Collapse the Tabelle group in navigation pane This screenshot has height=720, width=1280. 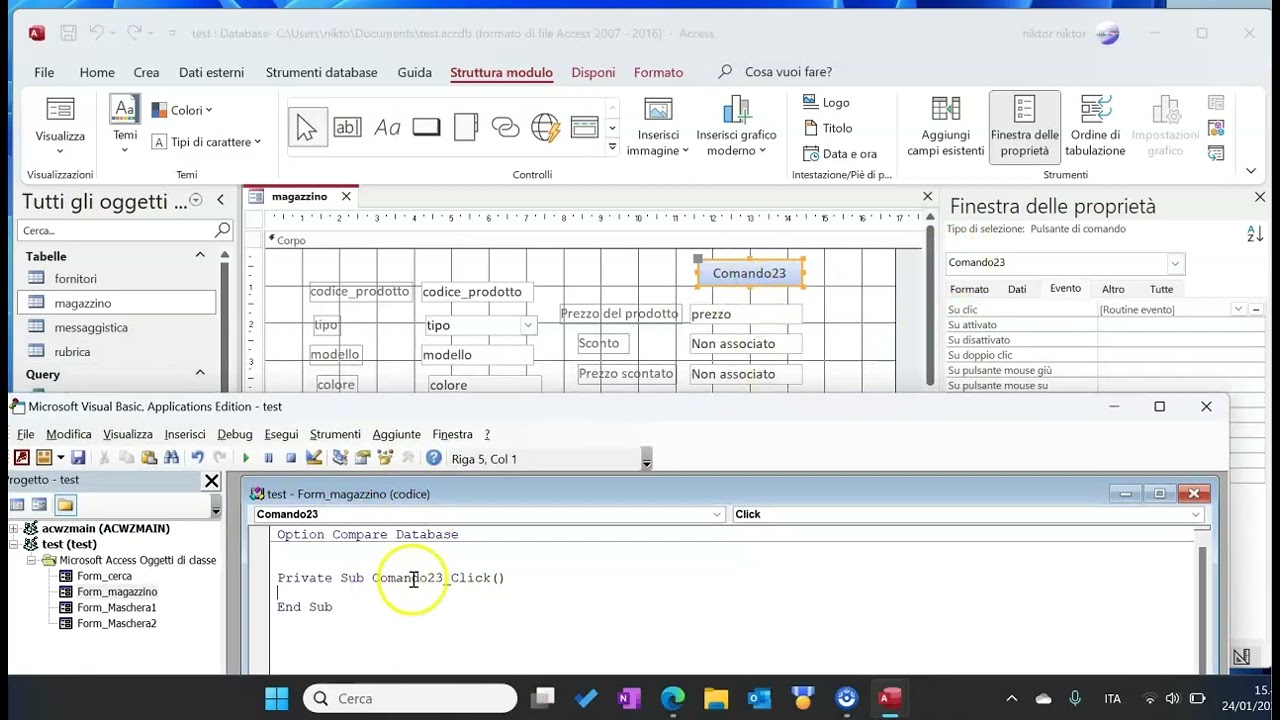[200, 256]
